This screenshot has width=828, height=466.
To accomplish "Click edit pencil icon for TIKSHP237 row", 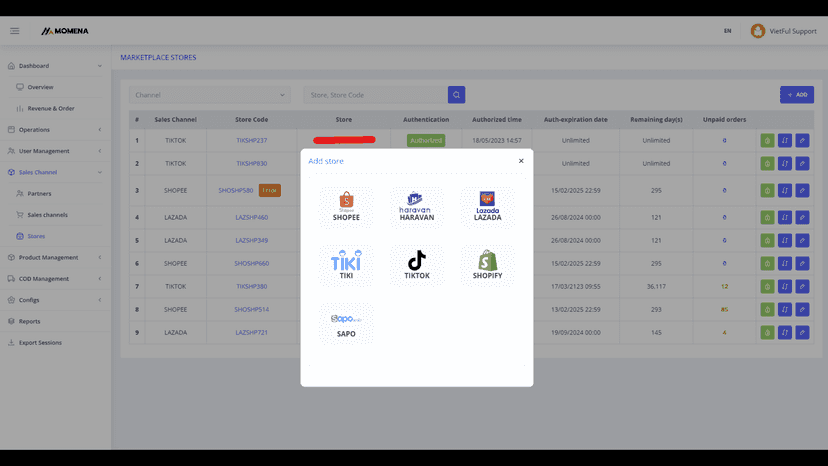I will [802, 141].
